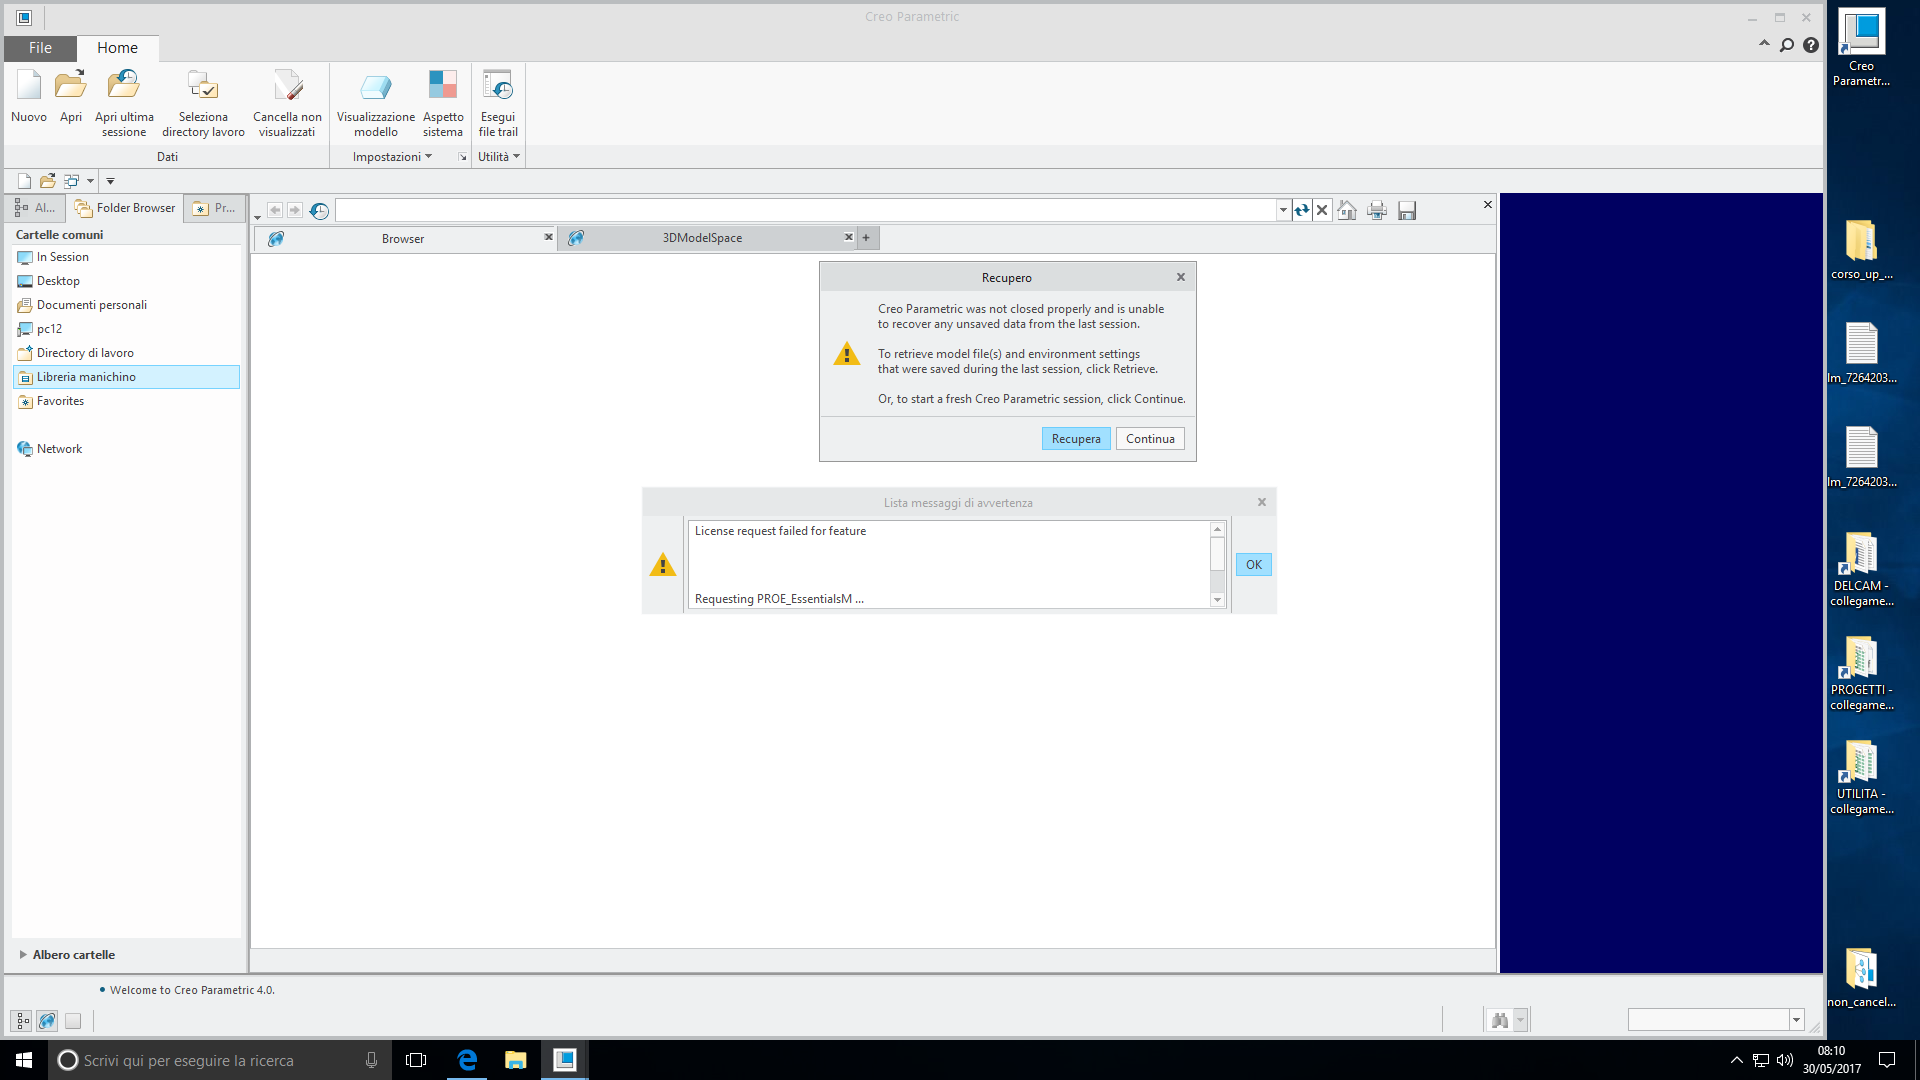The image size is (1920, 1080).
Task: Open File Explorer from the taskbar
Action: point(515,1060)
